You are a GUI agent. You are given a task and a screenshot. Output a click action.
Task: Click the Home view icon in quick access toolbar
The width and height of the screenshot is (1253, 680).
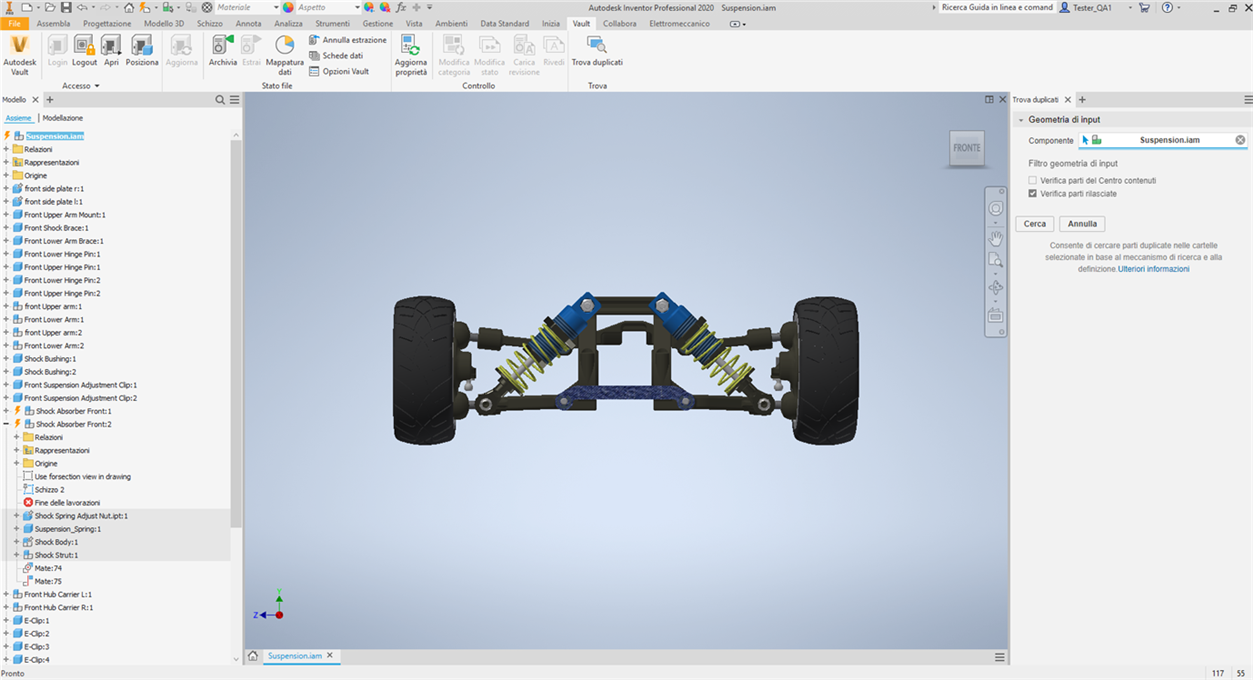click(x=129, y=7)
